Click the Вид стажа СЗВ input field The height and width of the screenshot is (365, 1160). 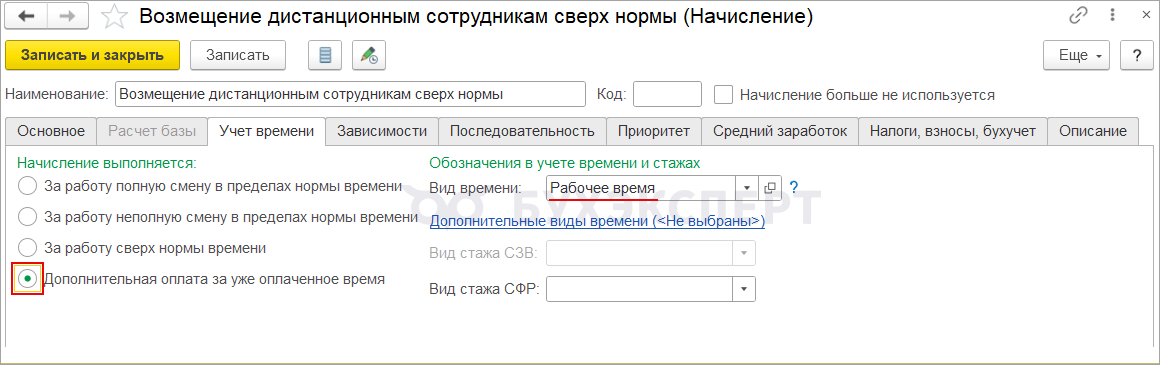coord(639,252)
